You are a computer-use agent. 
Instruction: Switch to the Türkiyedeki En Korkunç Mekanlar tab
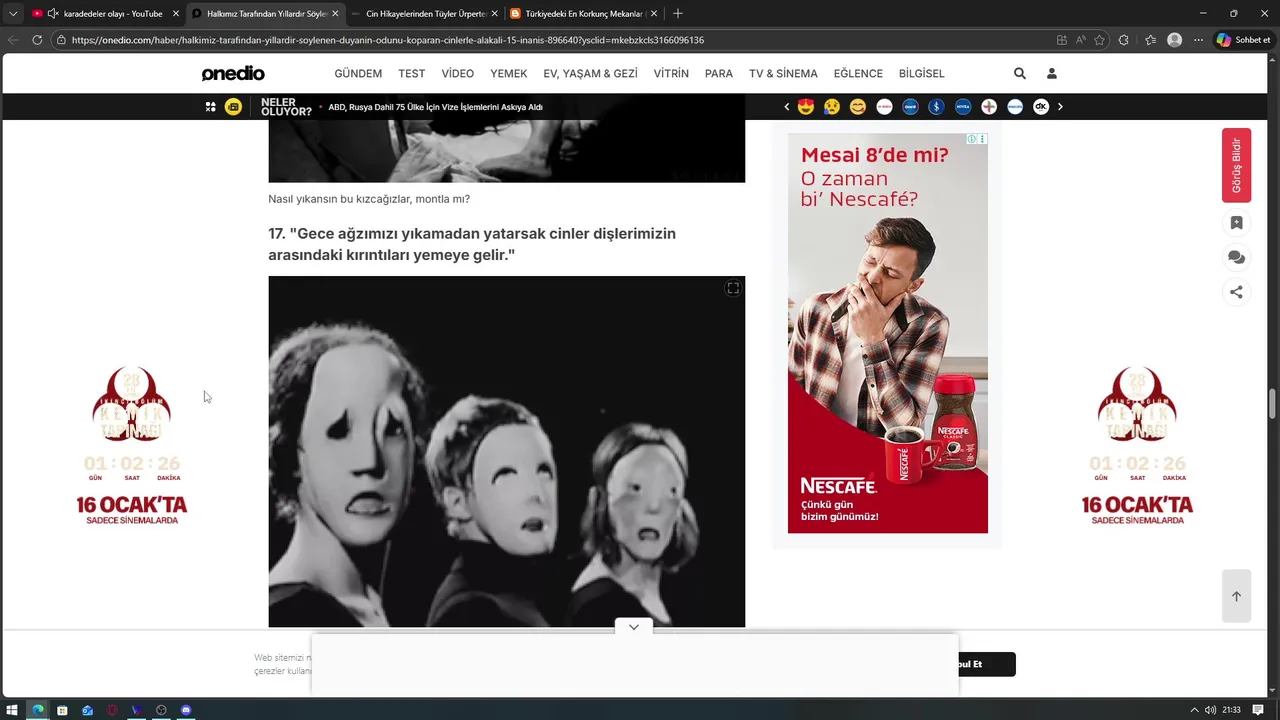click(583, 14)
